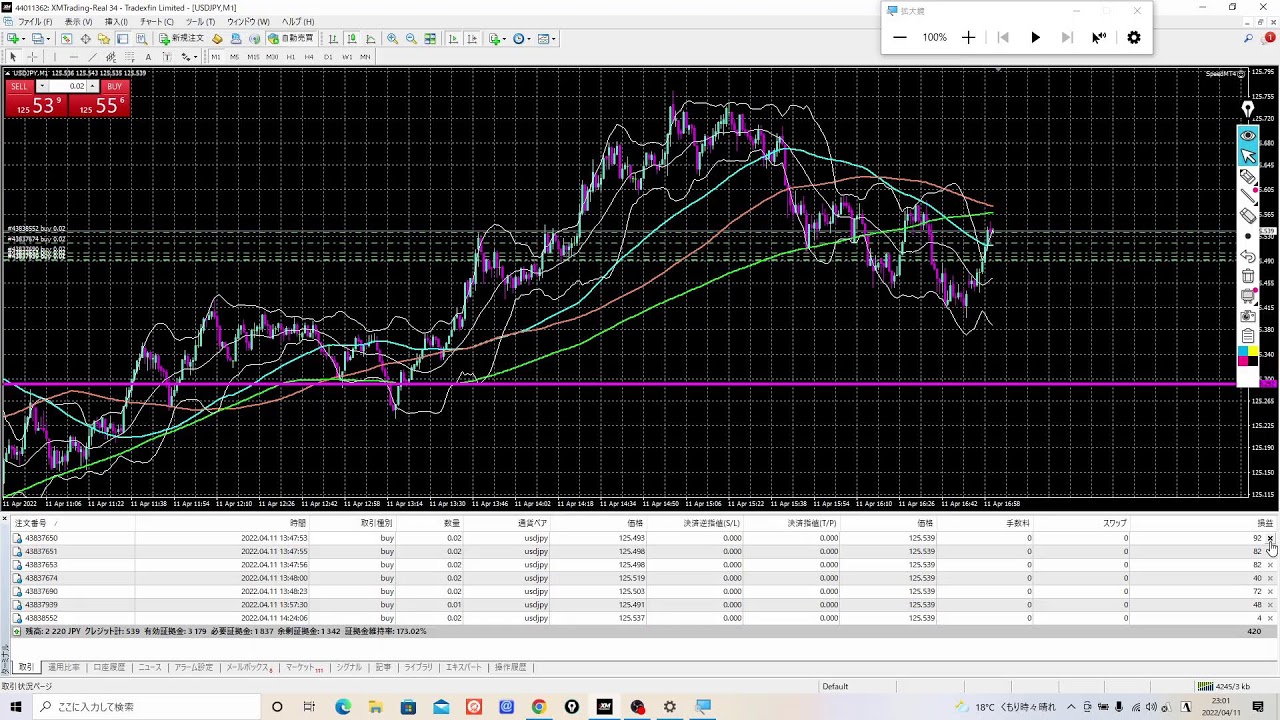Click the 新規注文 new order button

181,39
